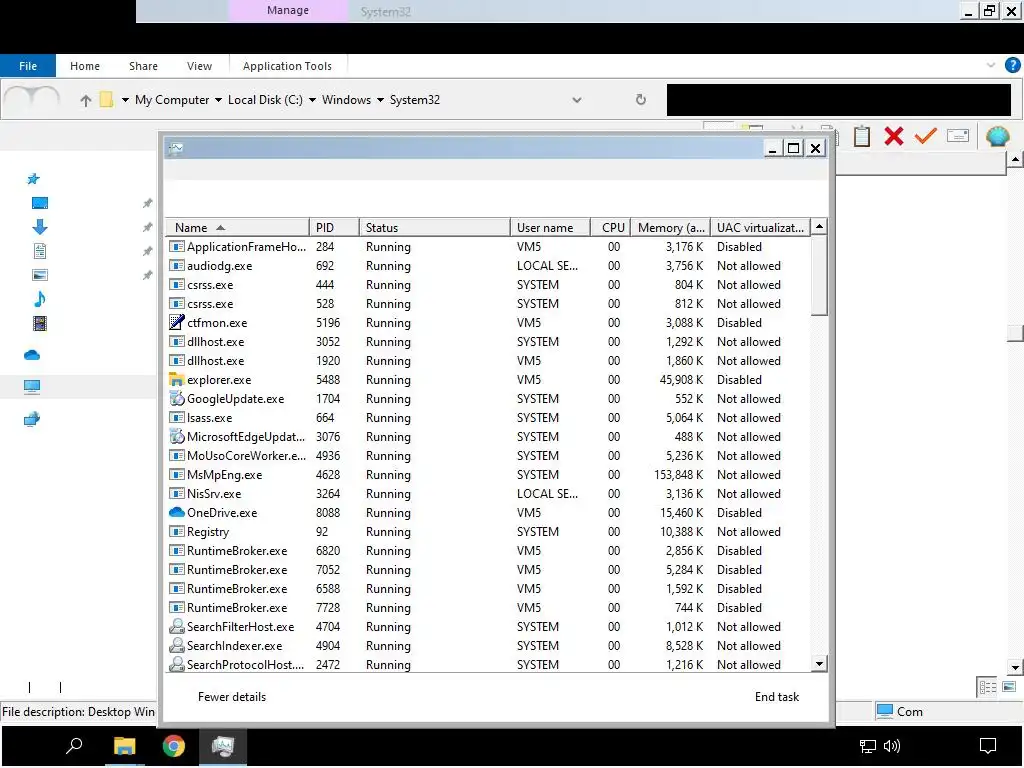Screen dimensions: 1024x768
Task: Launch Chrome from taskbar
Action: (173, 746)
